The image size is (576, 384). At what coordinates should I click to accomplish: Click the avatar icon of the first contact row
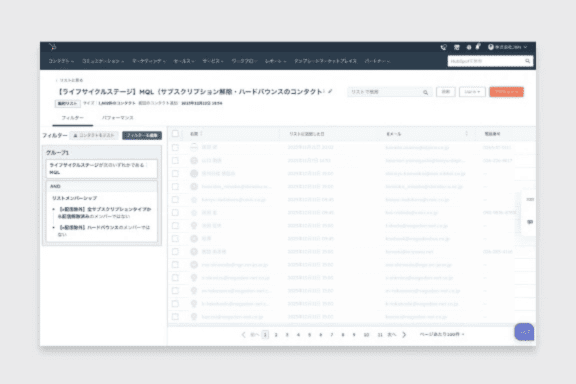(194, 147)
